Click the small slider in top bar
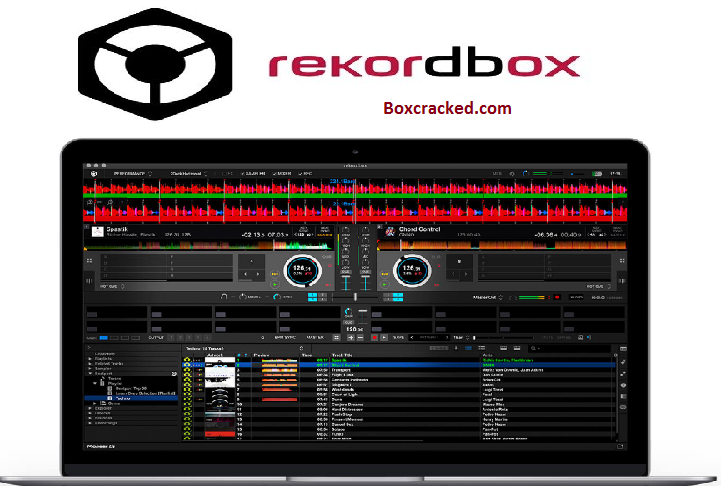The image size is (722, 491). (x=577, y=174)
